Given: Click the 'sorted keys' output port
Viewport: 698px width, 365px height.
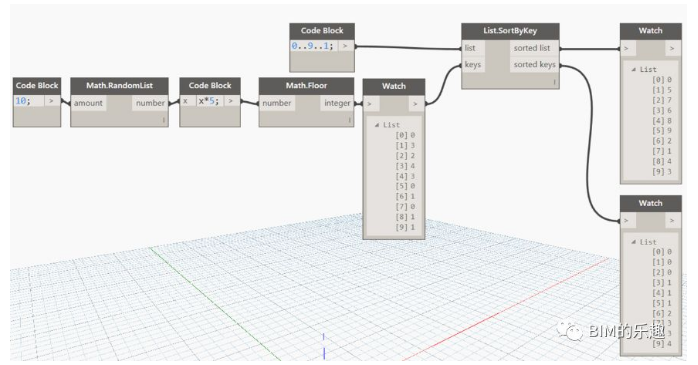Looking at the screenshot, I should (533, 65).
